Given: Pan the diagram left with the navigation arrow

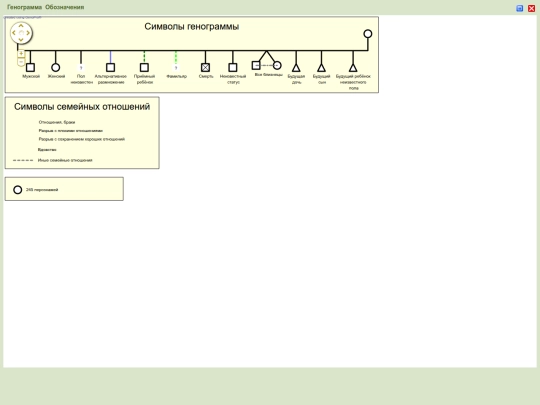Looking at the screenshot, I should point(14,33).
